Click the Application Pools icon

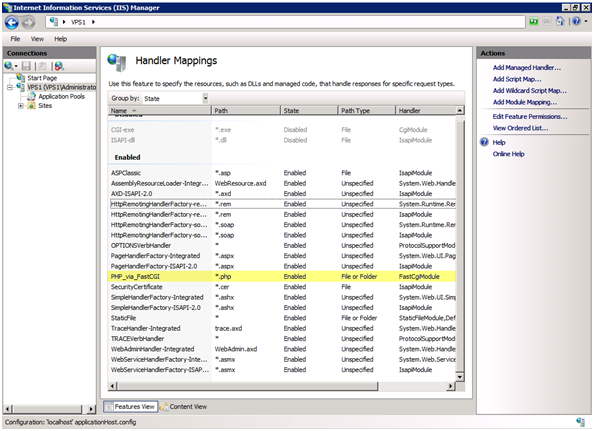pos(31,96)
